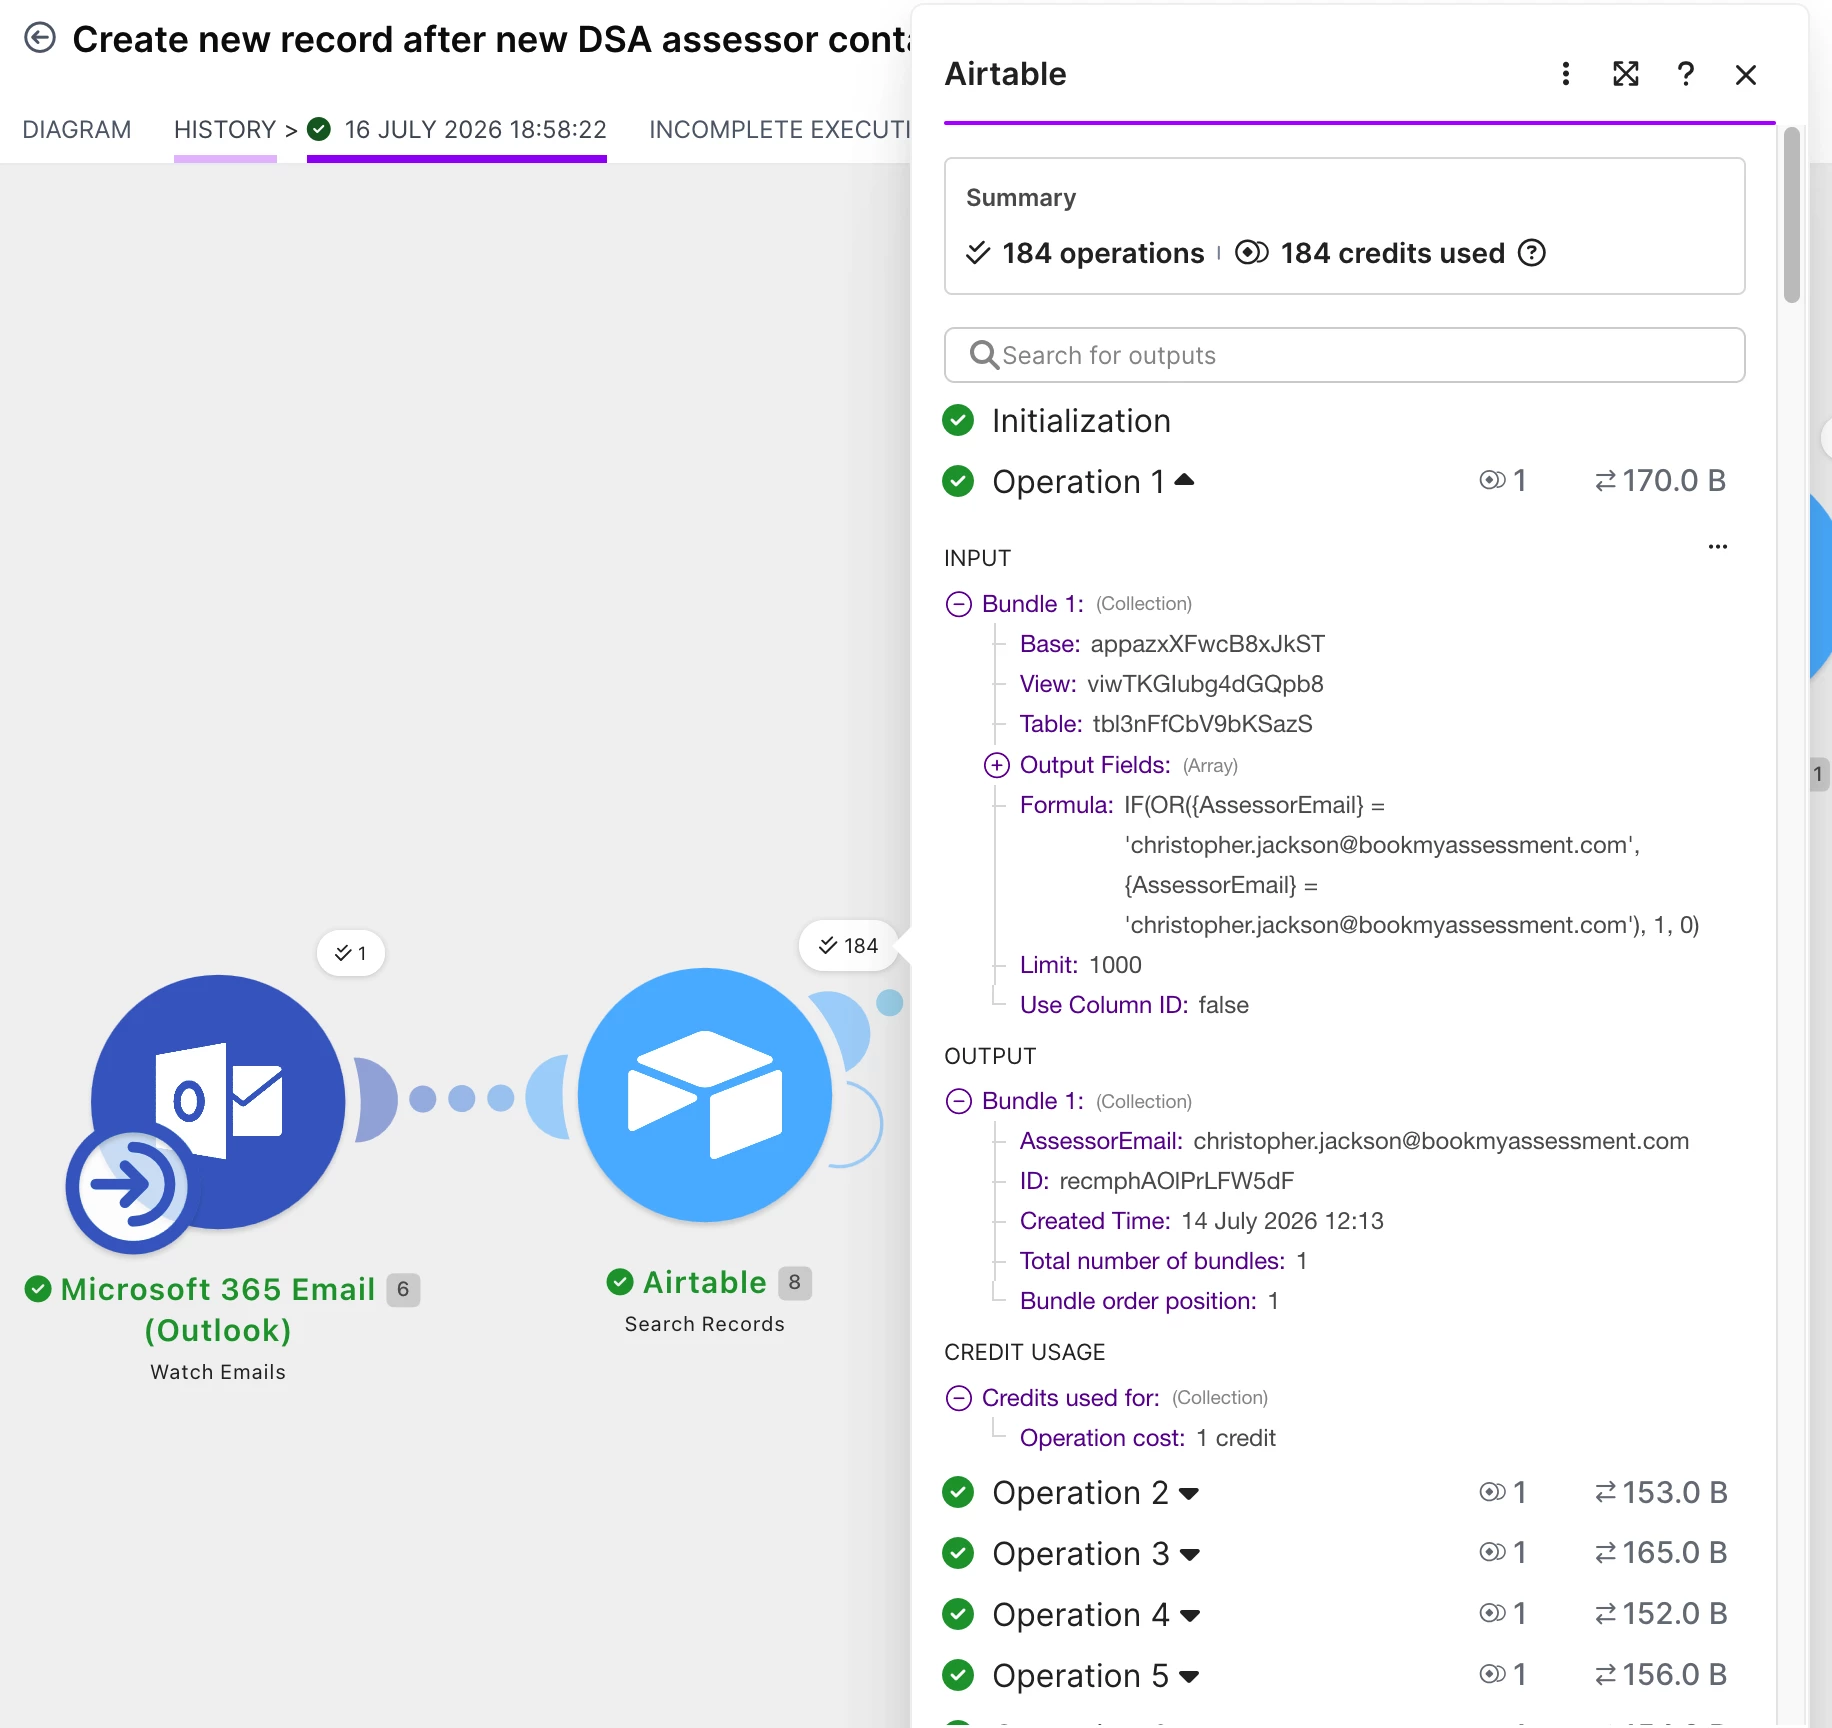Collapse Credits used for collection

pos(958,1398)
